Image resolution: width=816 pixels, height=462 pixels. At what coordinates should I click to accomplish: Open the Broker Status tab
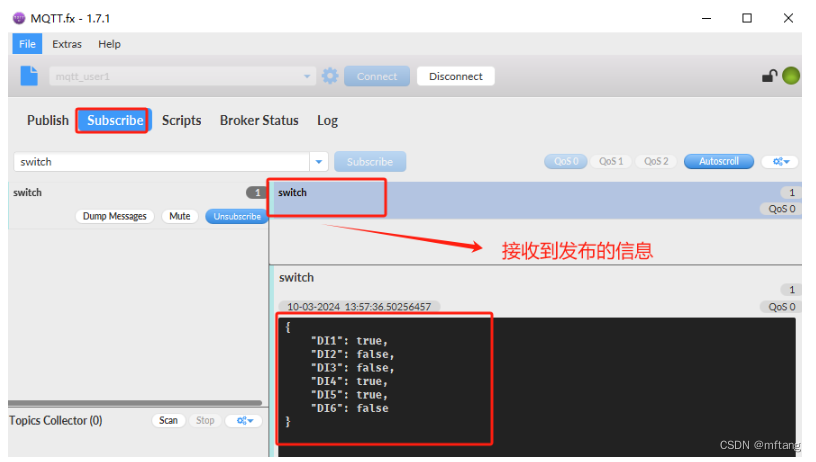[259, 120]
